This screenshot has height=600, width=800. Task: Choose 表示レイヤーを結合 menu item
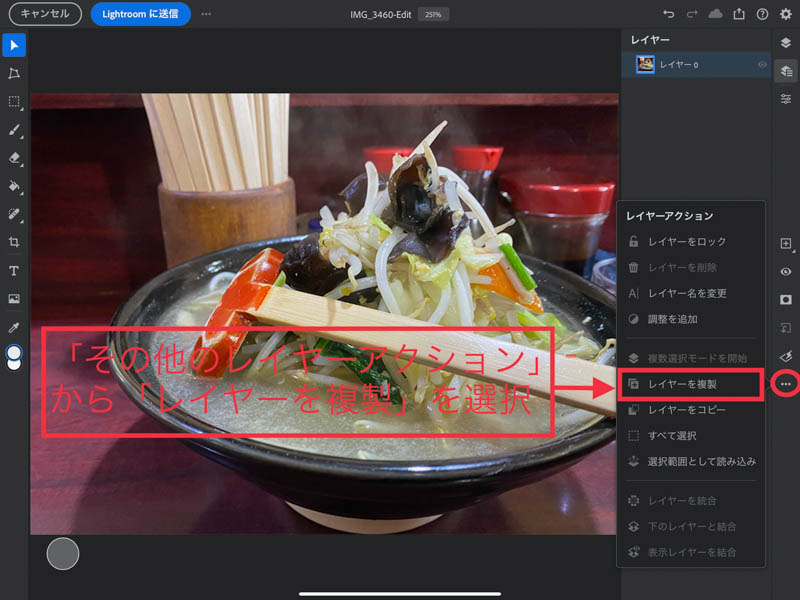click(691, 553)
